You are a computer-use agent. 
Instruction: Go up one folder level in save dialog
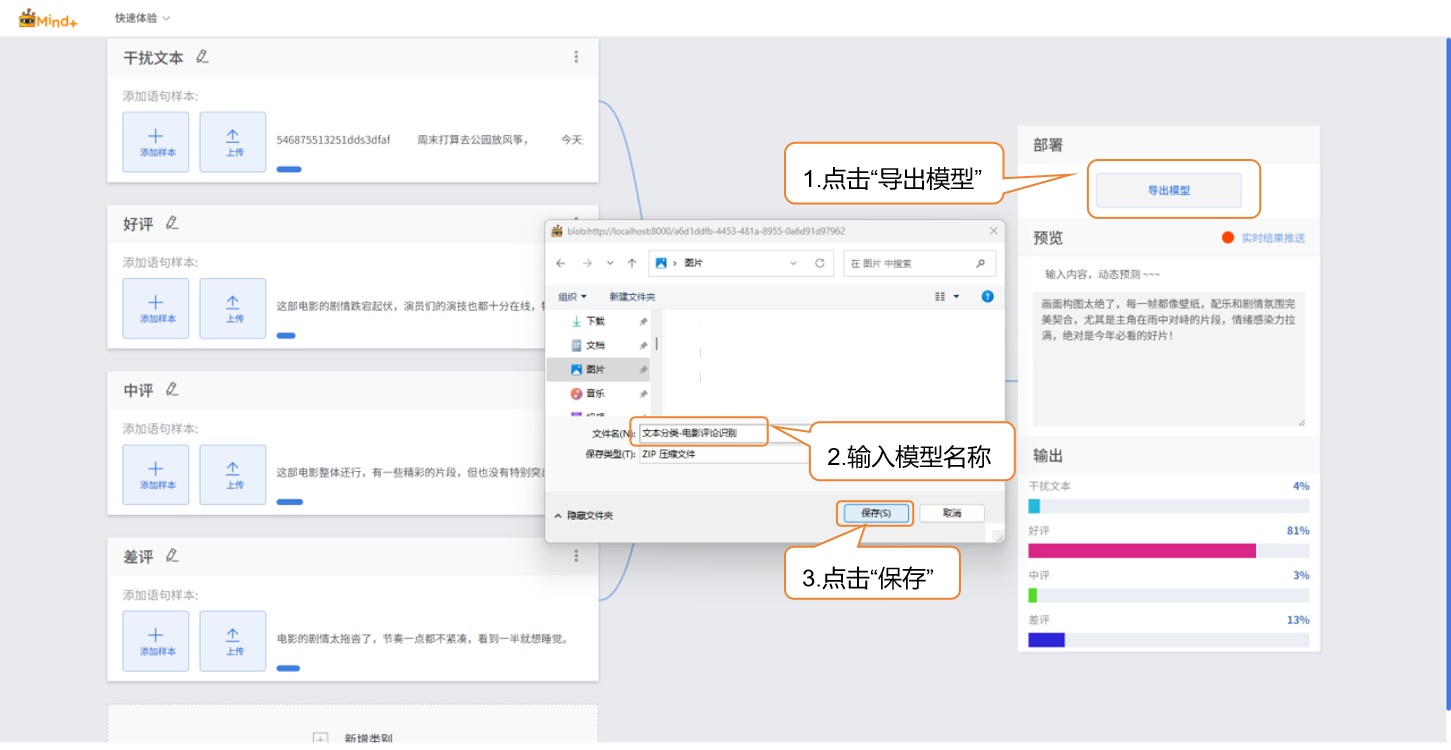point(632,263)
